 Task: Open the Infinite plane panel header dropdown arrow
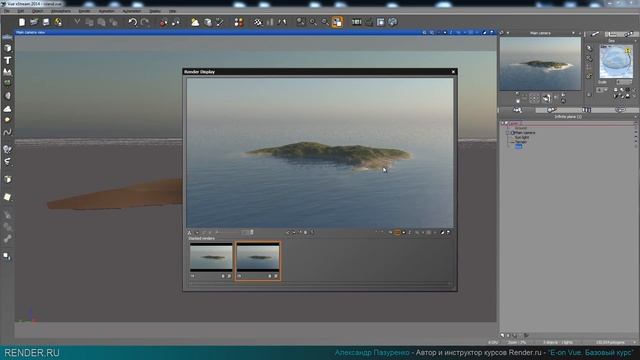[636, 117]
